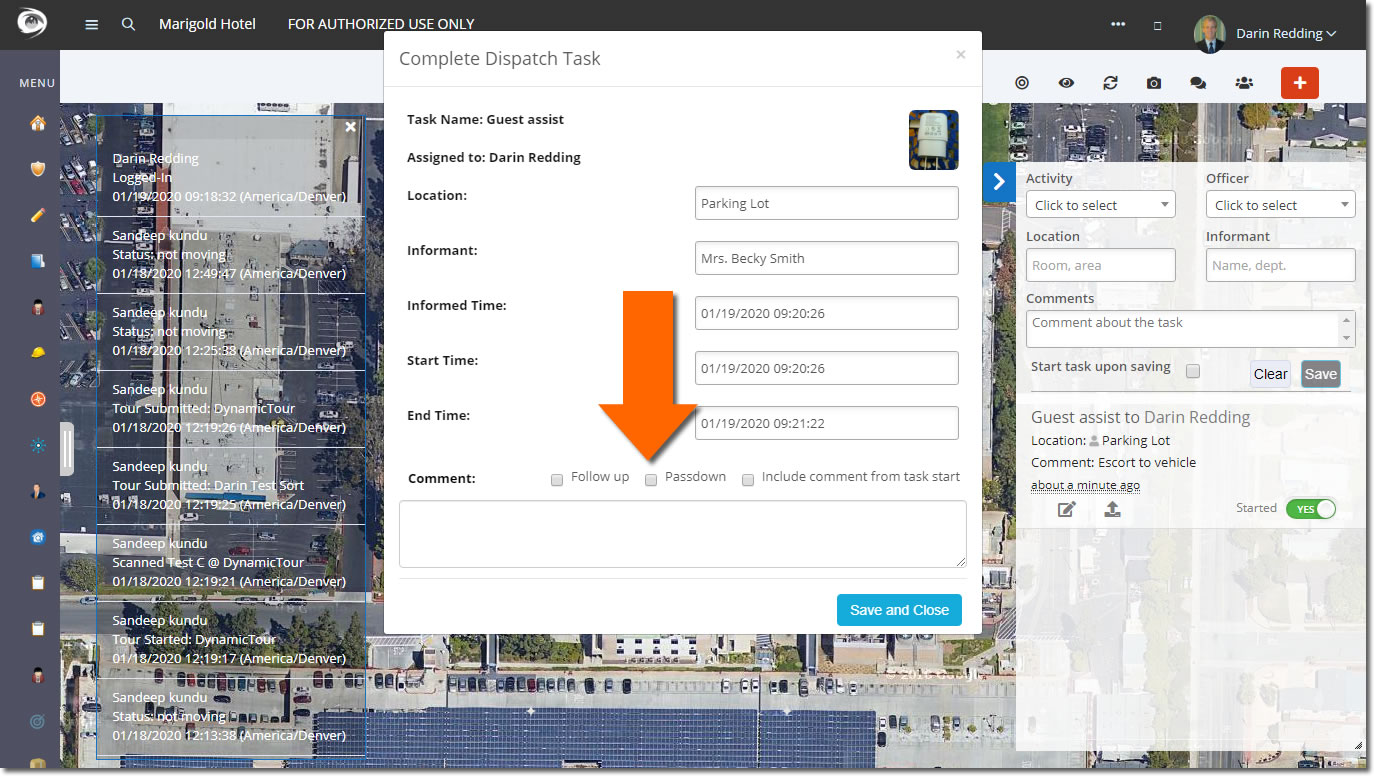This screenshot has width=1374, height=776.
Task: Click the hamburger menu icon in header
Action: (92, 24)
